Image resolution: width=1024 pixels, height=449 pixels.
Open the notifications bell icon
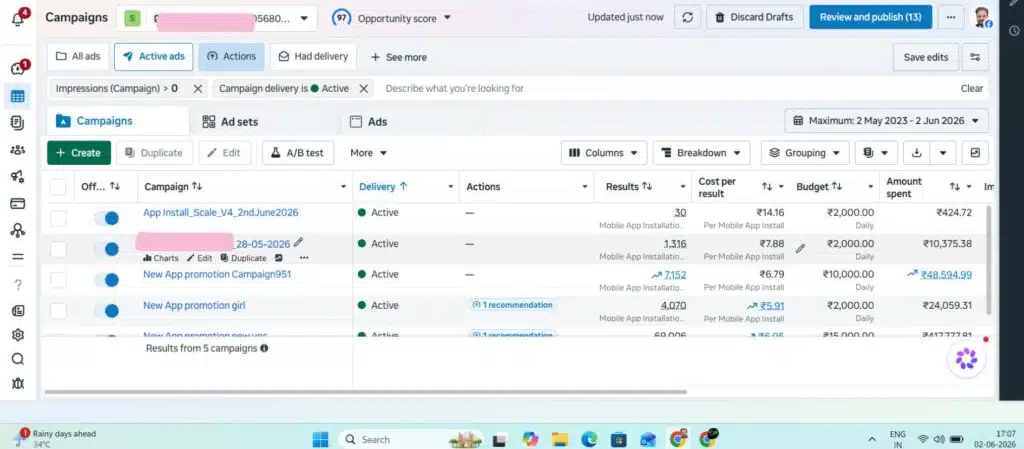(18, 18)
